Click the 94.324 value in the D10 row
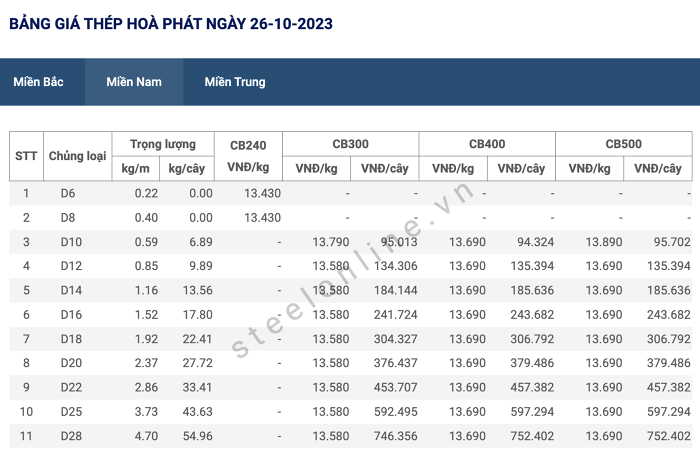The height and width of the screenshot is (456, 700). click(x=536, y=242)
